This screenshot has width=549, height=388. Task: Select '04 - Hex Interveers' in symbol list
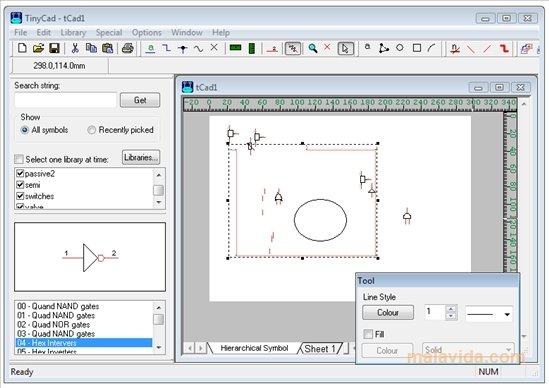click(x=84, y=342)
